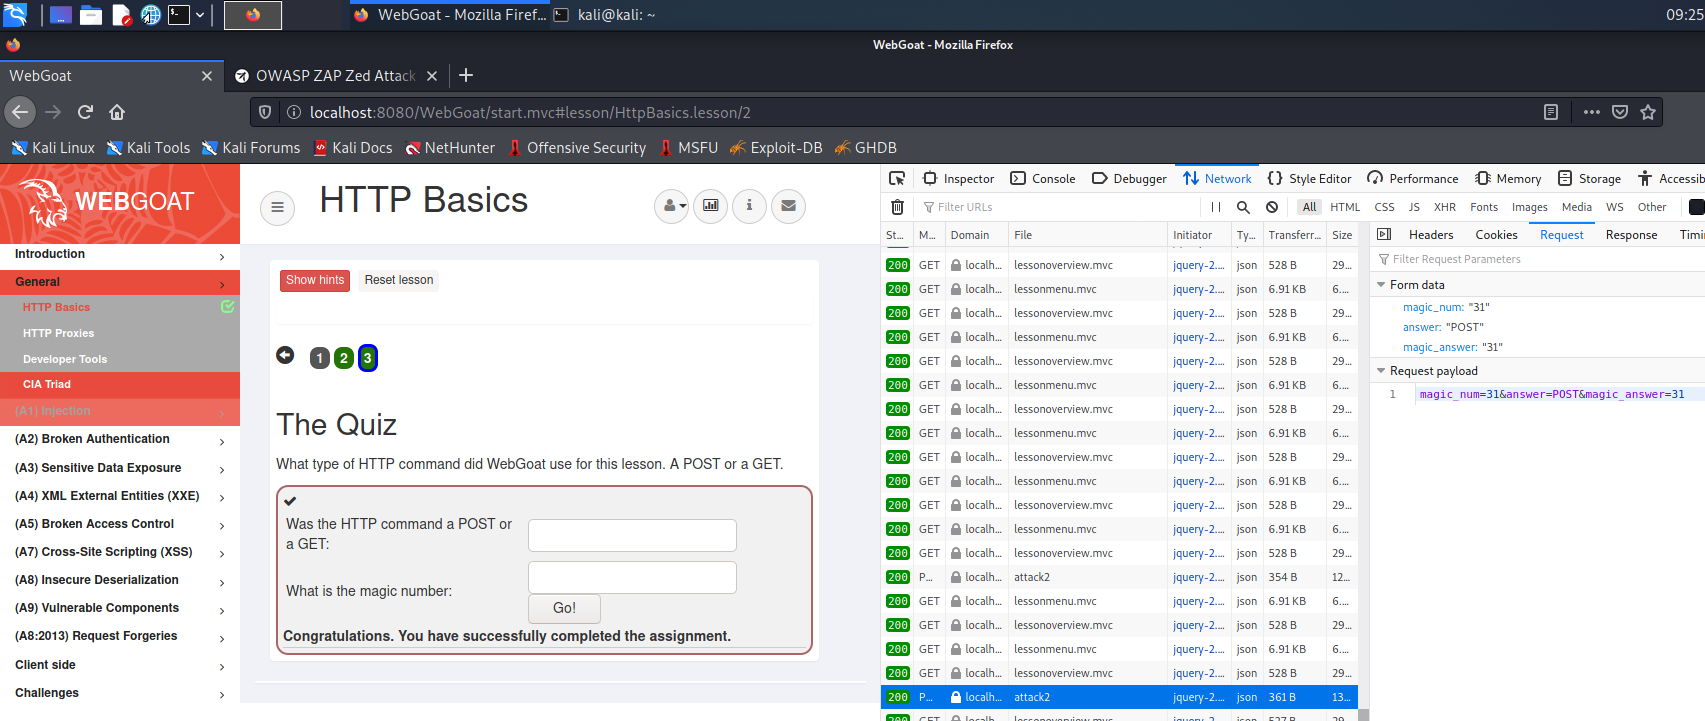The height and width of the screenshot is (721, 1705).
Task: Open the hamburger menu beside HTTP Basics
Action: [x=277, y=208]
